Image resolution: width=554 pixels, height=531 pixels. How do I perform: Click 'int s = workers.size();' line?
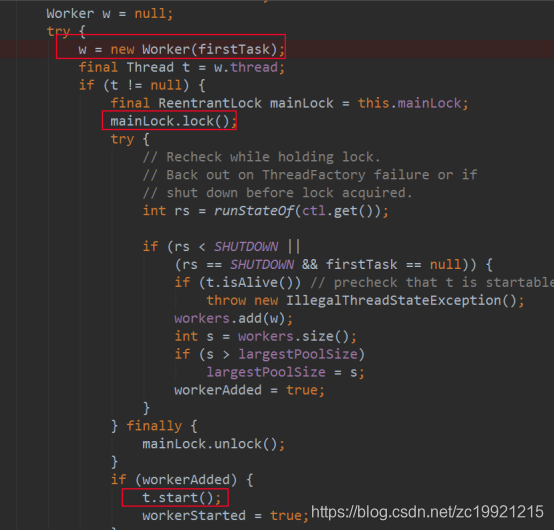pyautogui.click(x=265, y=336)
